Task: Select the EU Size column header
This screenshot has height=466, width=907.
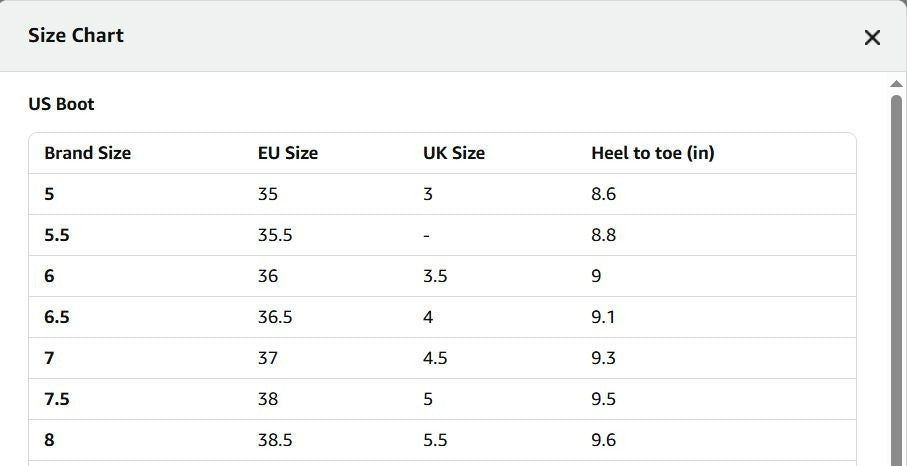Action: [287, 153]
